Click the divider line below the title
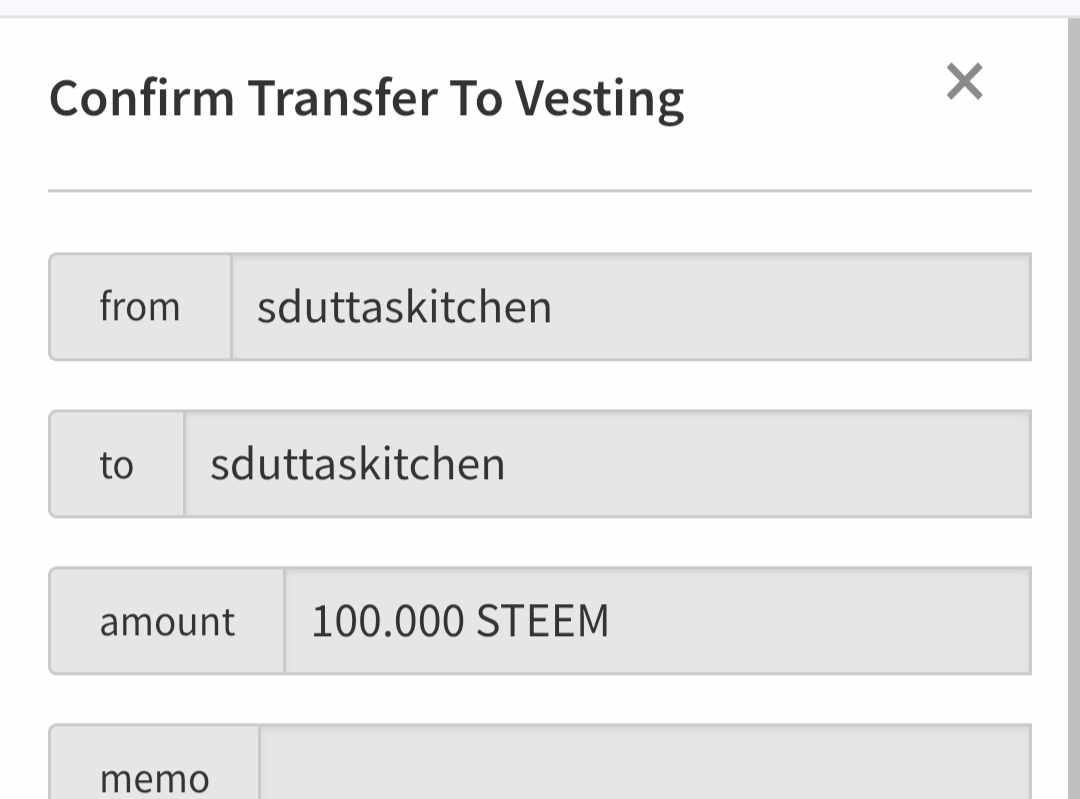This screenshot has height=799, width=1080. pos(540,190)
